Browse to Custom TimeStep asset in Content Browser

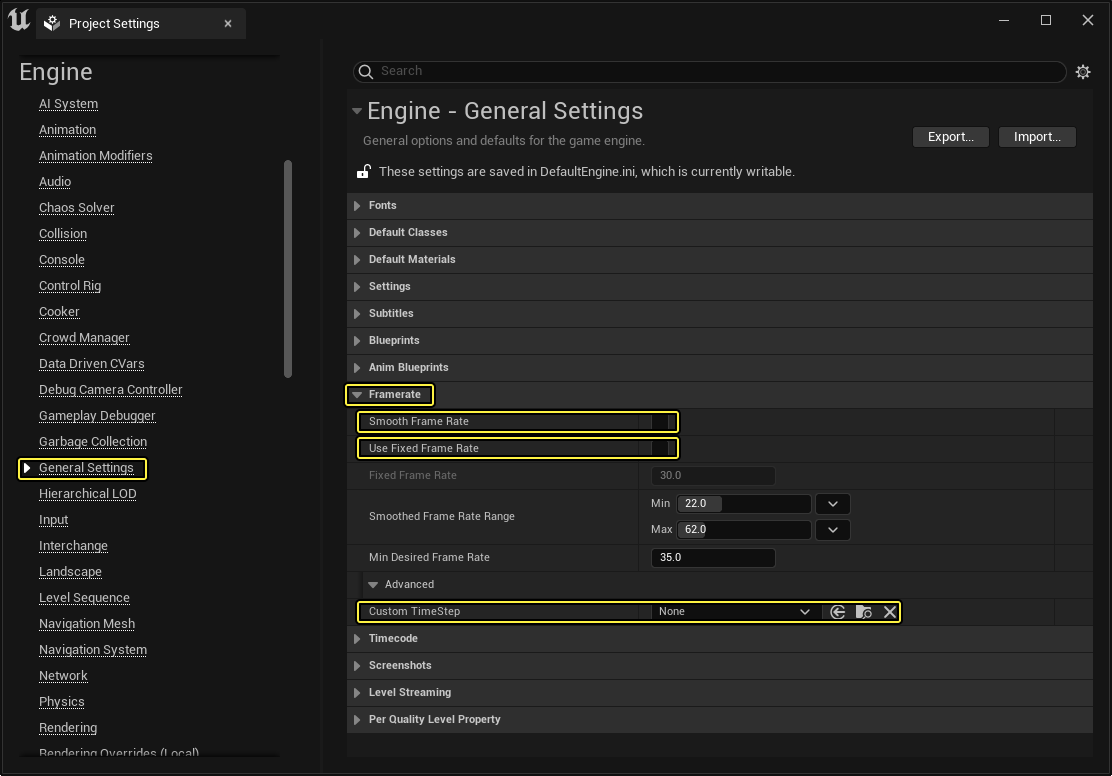point(864,612)
